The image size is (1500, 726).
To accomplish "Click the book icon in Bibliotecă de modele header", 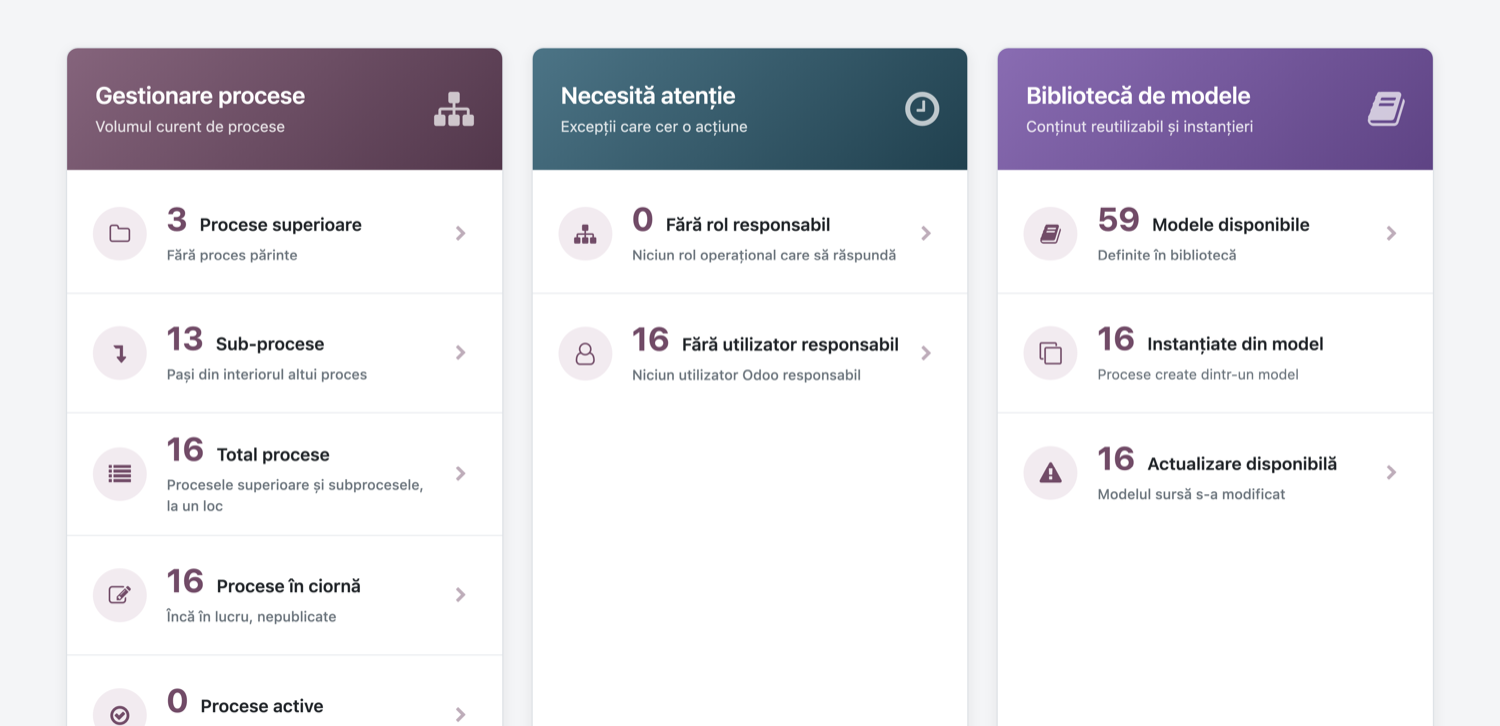I will point(1386,109).
